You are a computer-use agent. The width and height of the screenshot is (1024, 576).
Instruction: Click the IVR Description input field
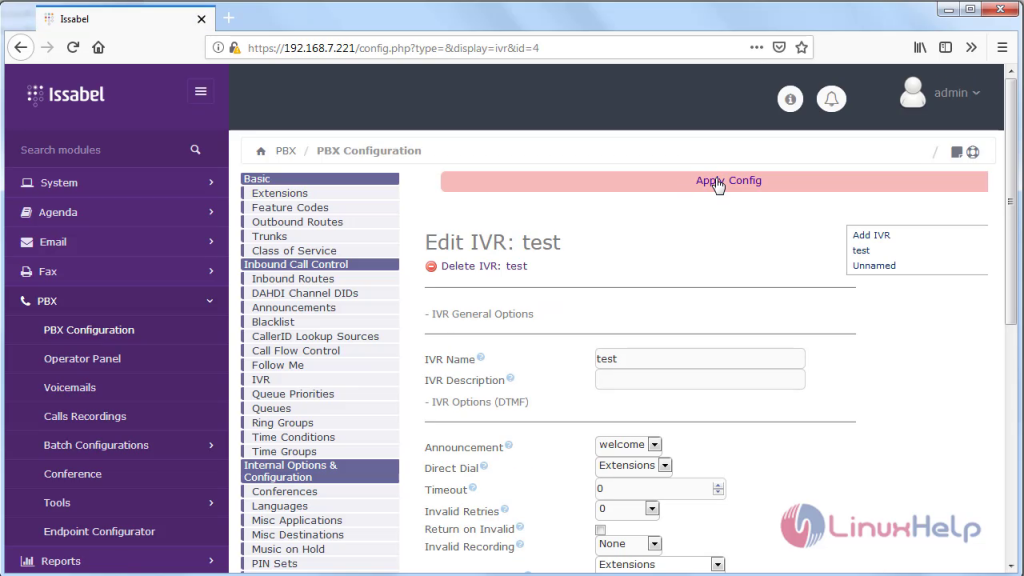[700, 379]
